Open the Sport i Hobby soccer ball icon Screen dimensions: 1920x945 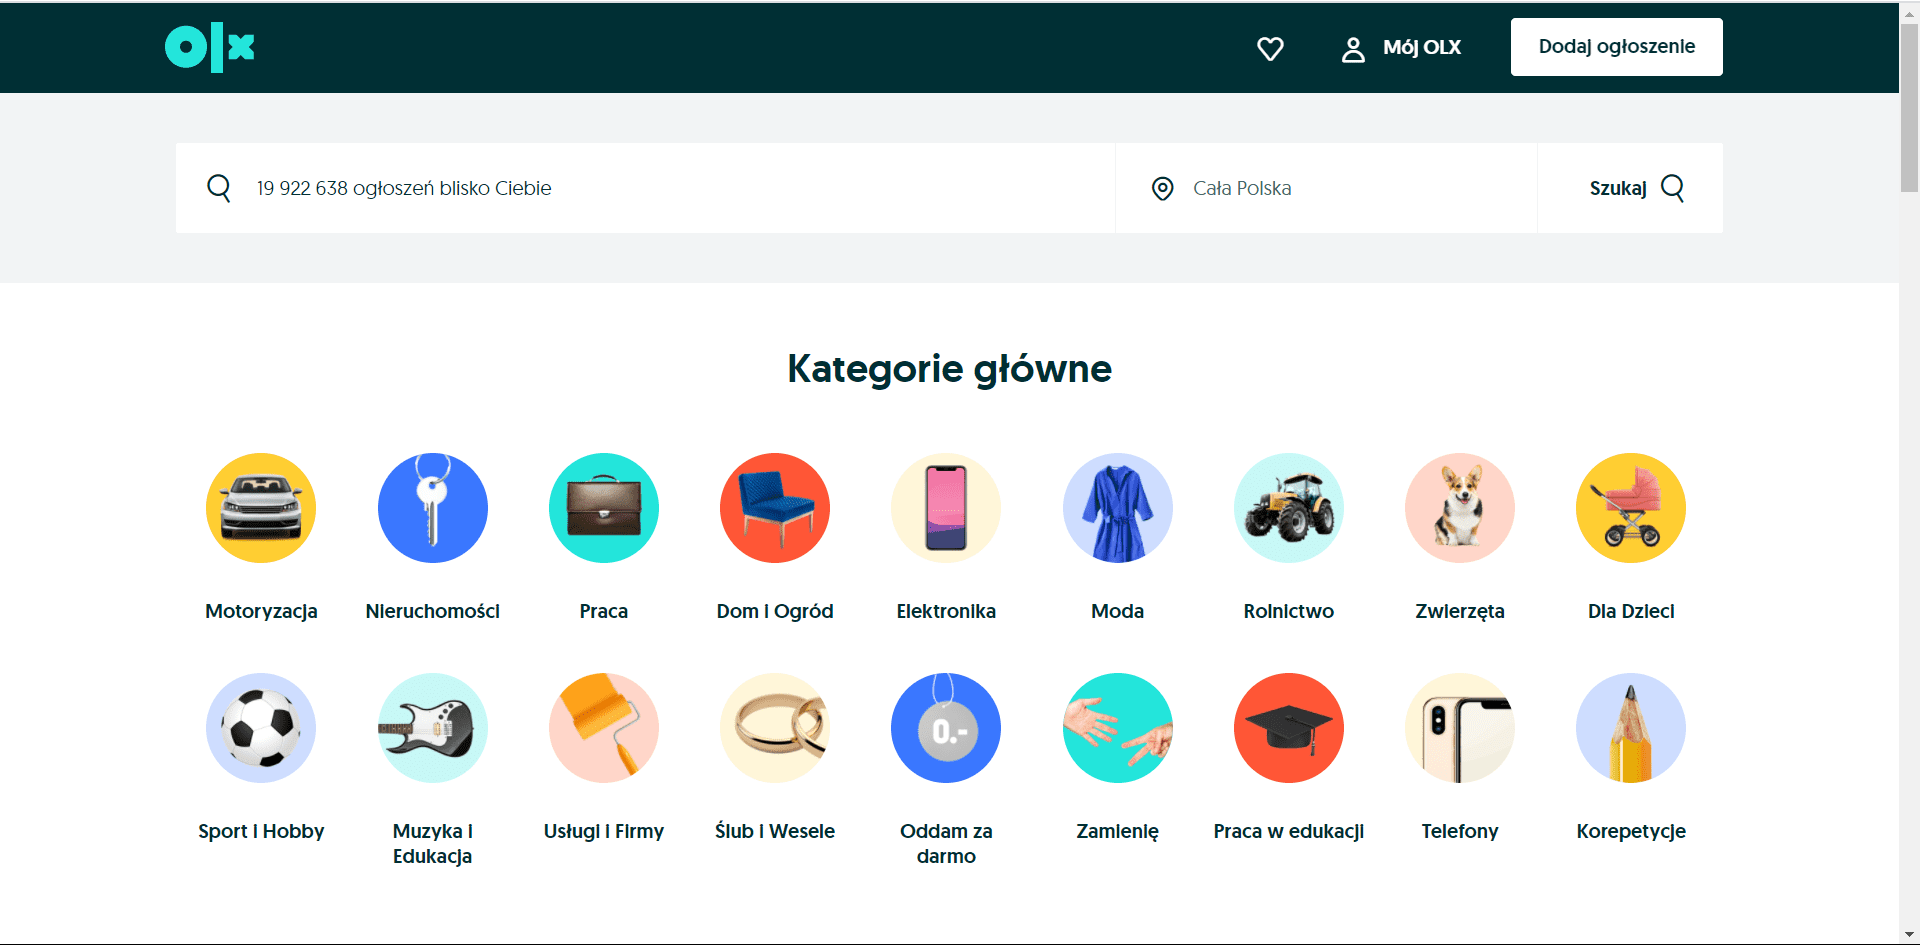tap(261, 728)
